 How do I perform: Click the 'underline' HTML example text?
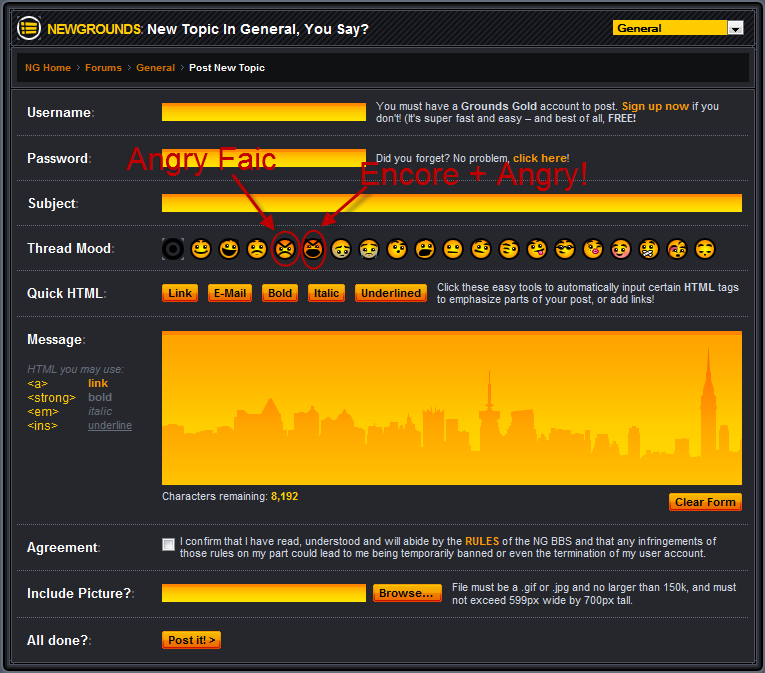110,426
